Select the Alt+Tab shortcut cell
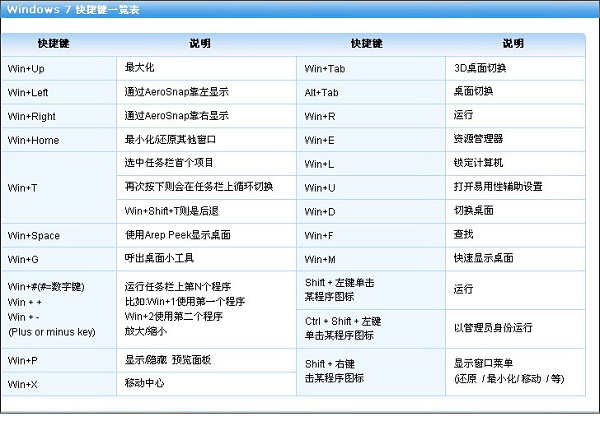 pyautogui.click(x=322, y=92)
